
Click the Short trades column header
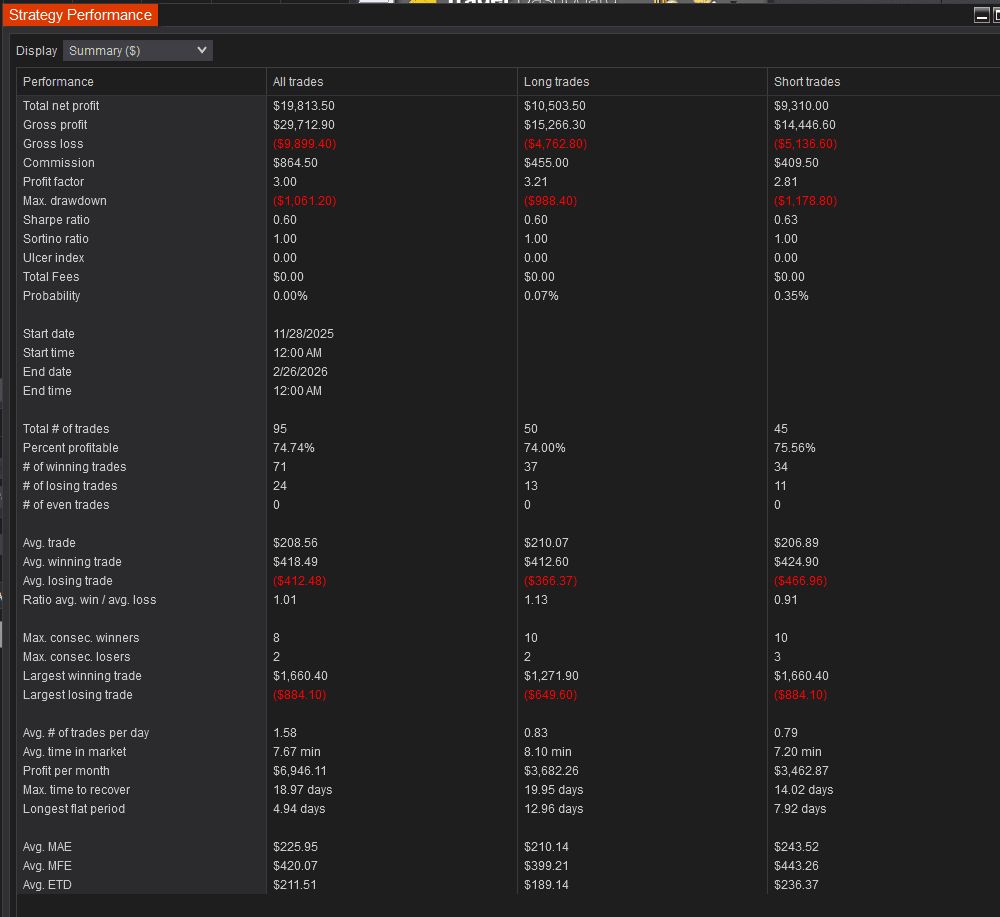[x=807, y=82]
